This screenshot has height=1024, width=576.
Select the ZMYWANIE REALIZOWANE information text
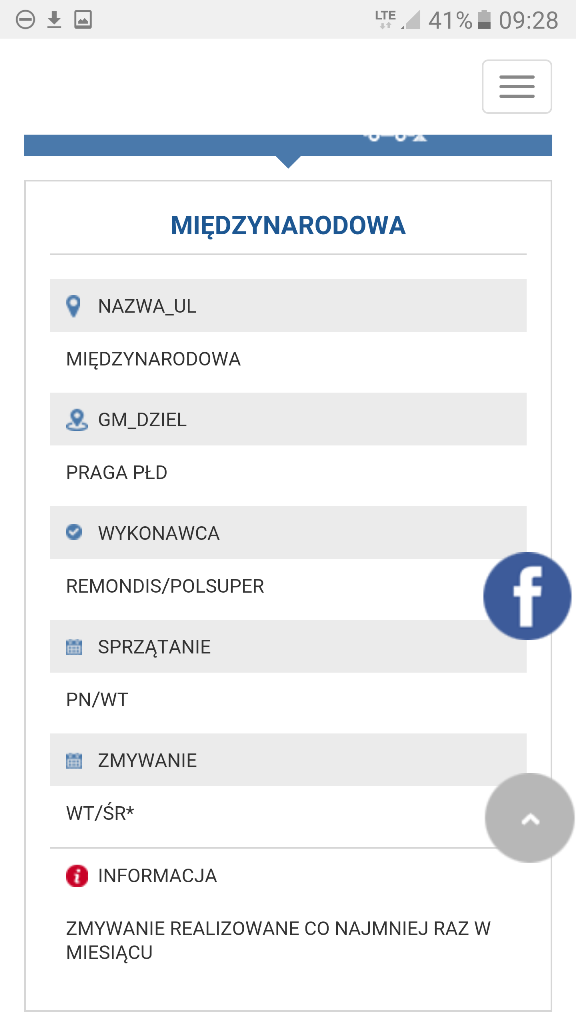[x=278, y=940]
